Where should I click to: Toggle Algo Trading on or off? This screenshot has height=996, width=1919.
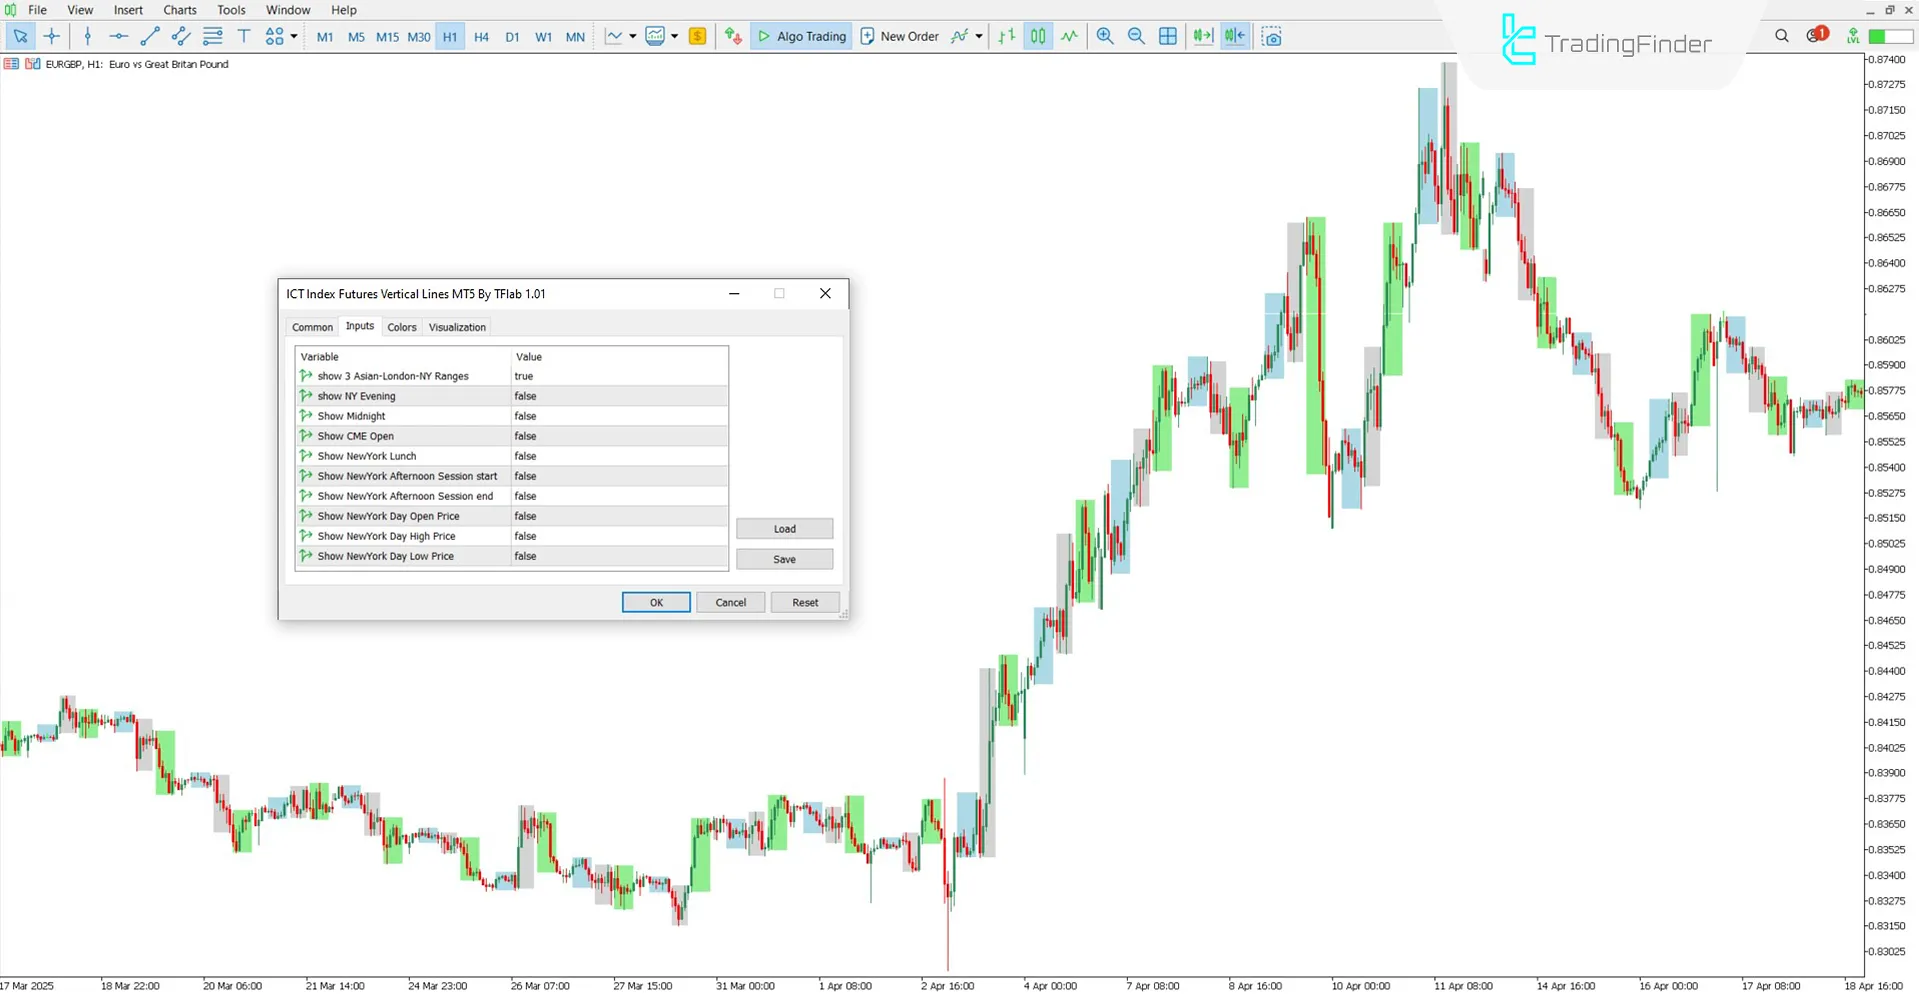800,36
